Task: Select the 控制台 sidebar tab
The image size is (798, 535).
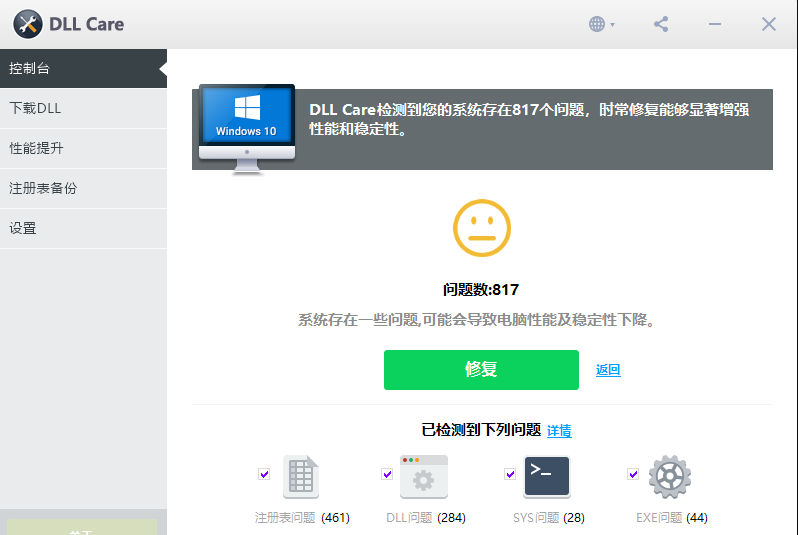Action: pyautogui.click(x=83, y=68)
